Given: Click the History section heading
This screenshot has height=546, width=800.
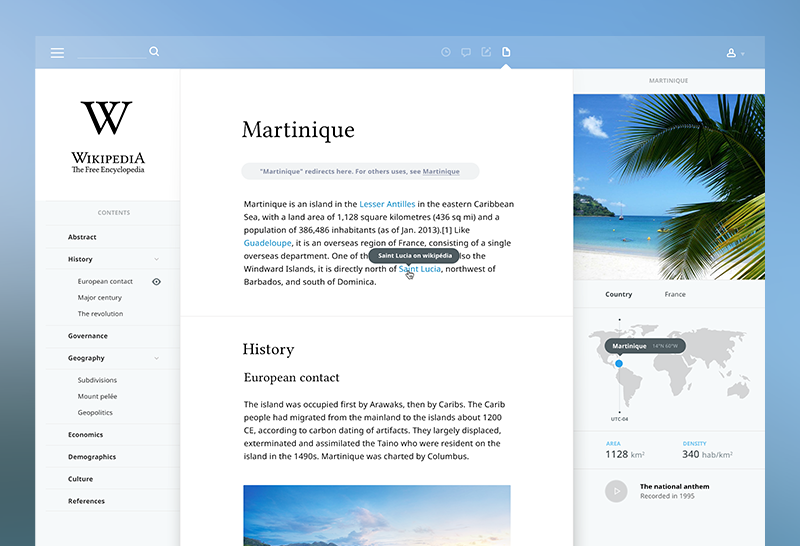Looking at the screenshot, I should pyautogui.click(x=268, y=350).
